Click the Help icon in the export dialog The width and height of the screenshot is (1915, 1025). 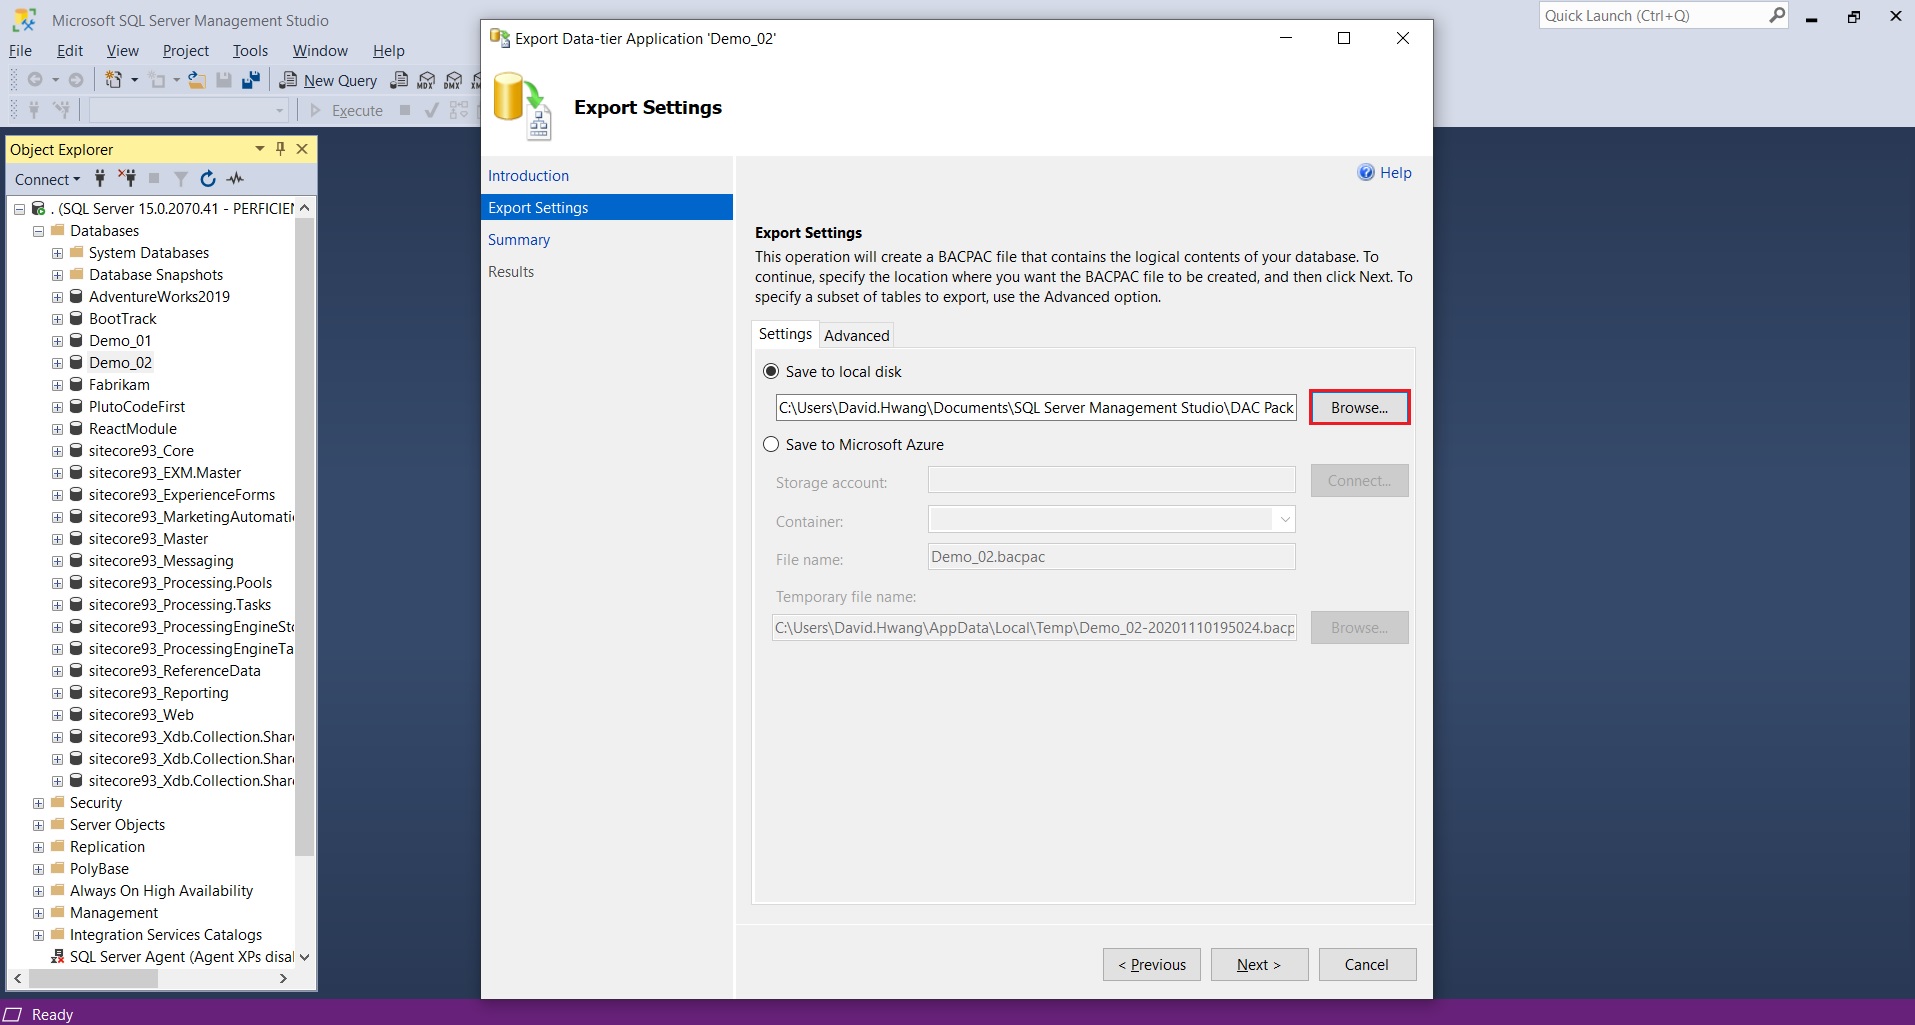[1366, 172]
